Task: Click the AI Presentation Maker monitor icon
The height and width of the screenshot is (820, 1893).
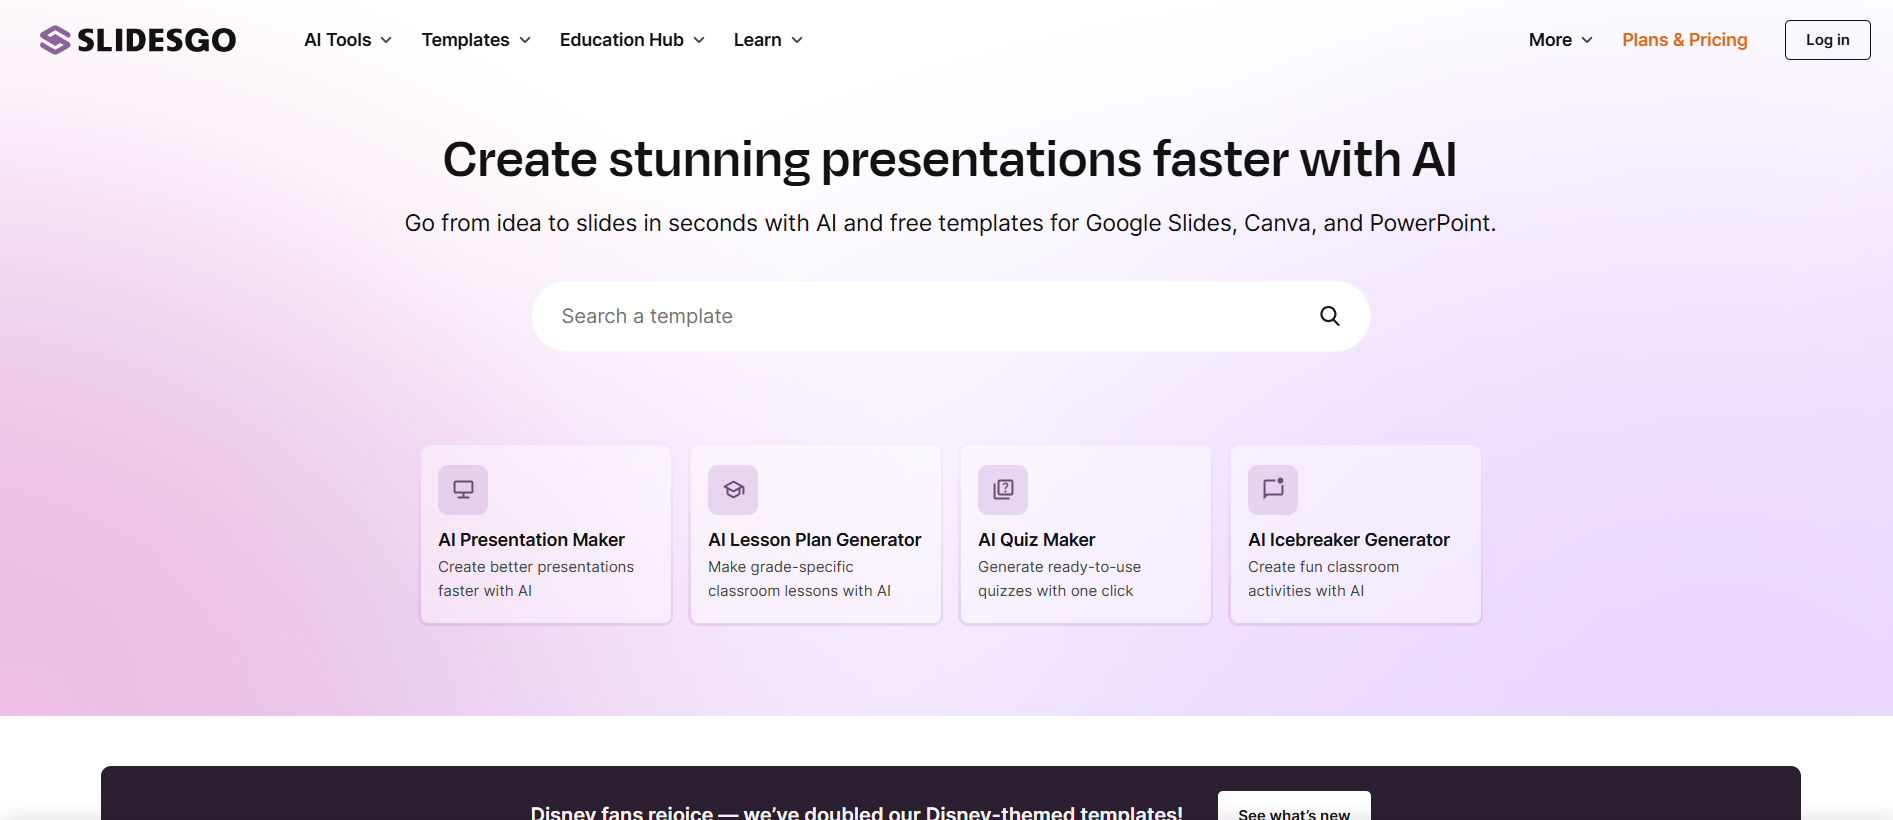Action: coord(463,490)
